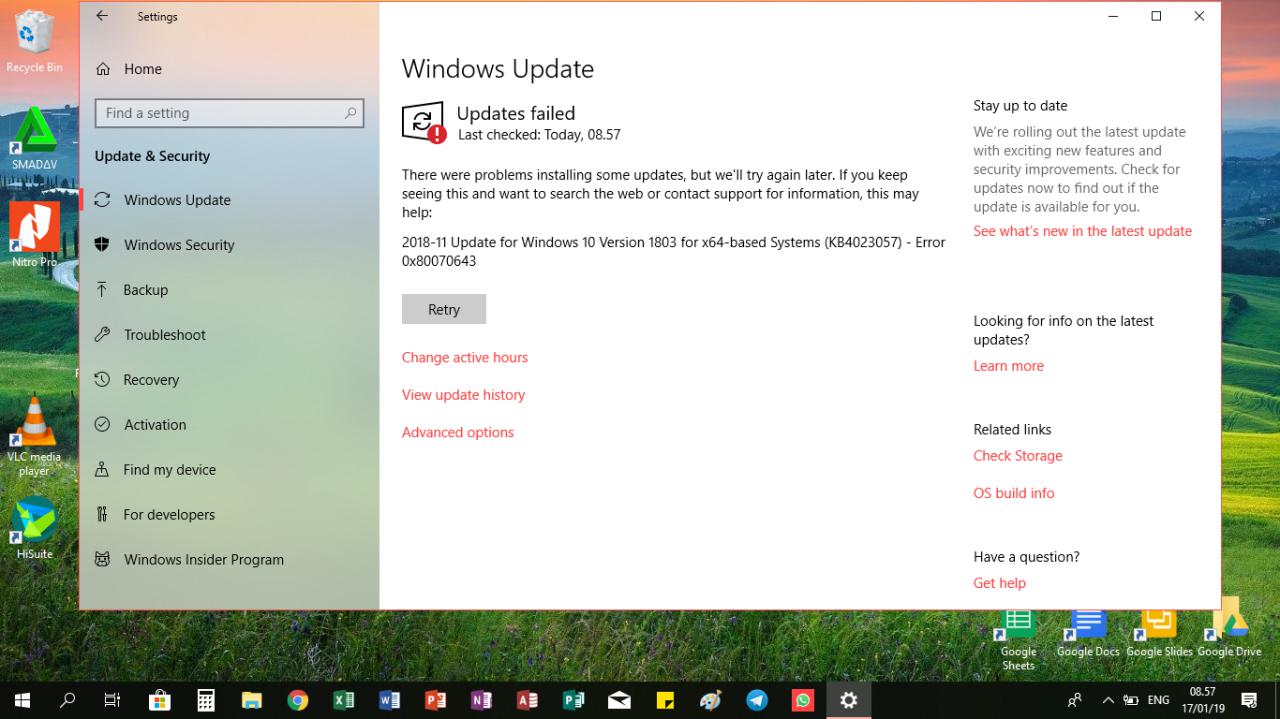Select the Nitro Pro desktop icon
This screenshot has width=1280, height=719.
point(35,235)
